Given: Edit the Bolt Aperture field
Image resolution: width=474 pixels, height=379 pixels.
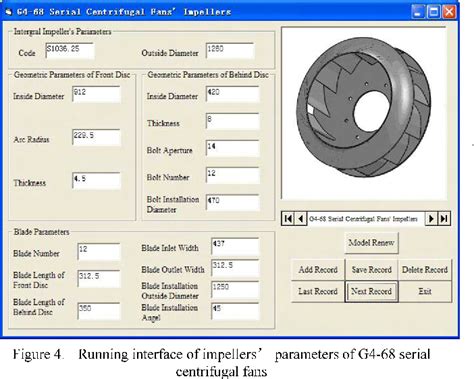Looking at the screenshot, I should coord(232,148).
